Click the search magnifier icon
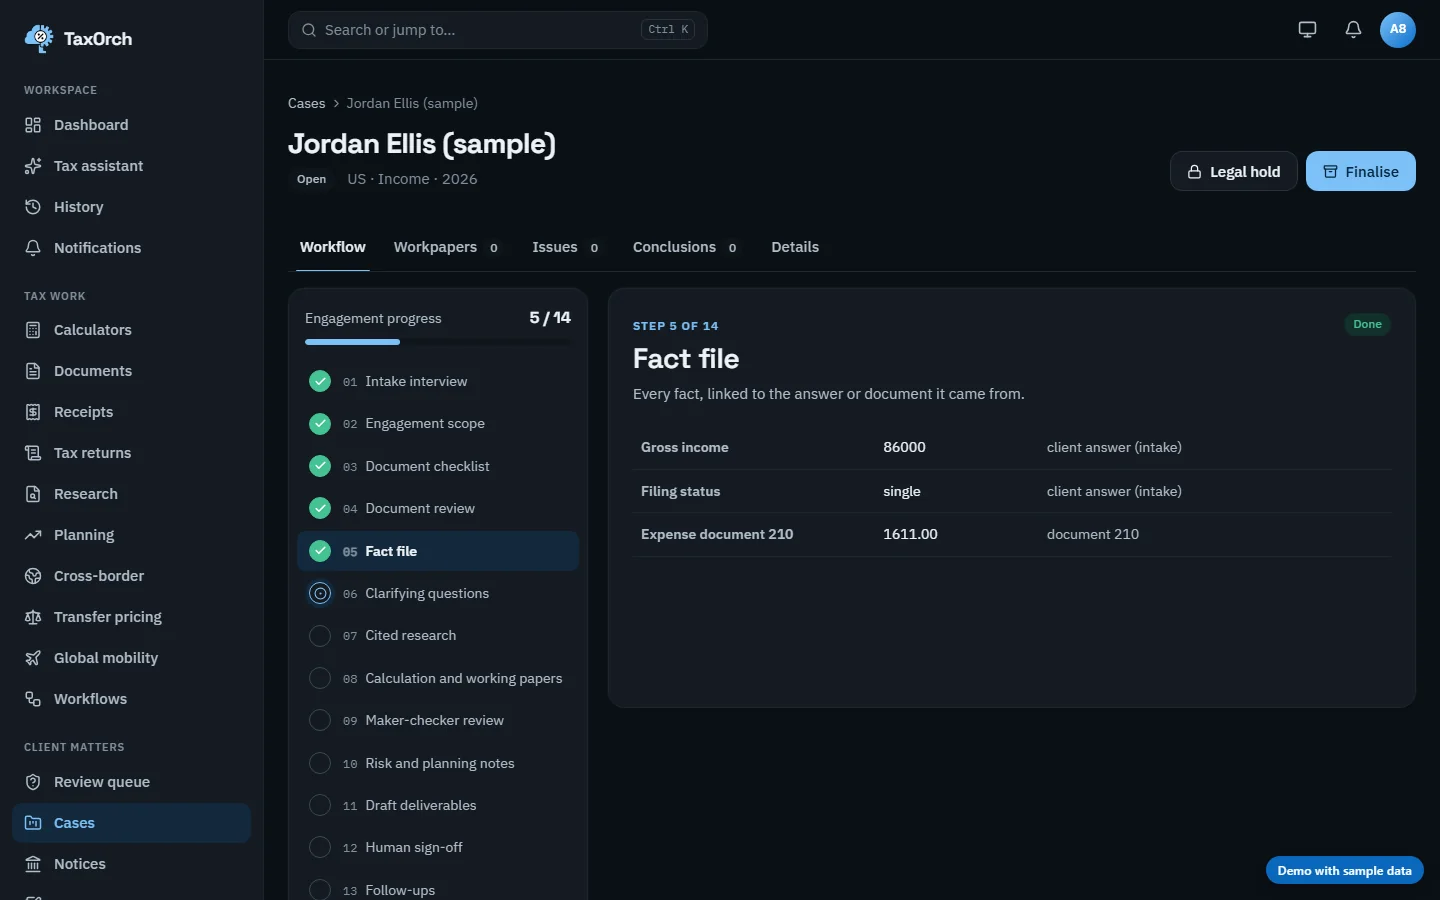 click(x=309, y=30)
